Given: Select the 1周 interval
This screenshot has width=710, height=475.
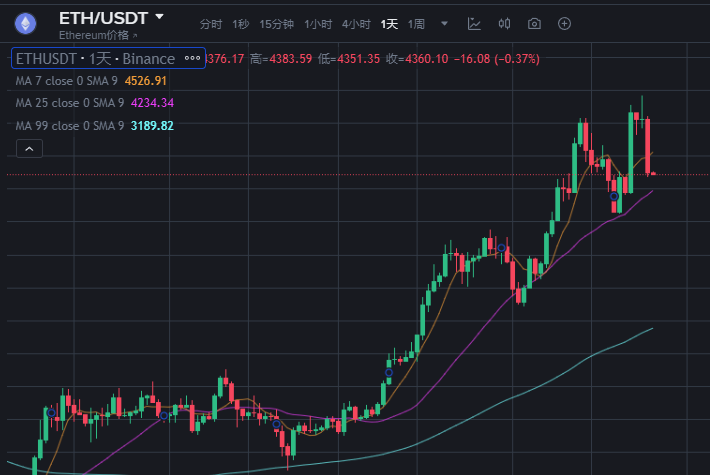Looking at the screenshot, I should point(416,23).
